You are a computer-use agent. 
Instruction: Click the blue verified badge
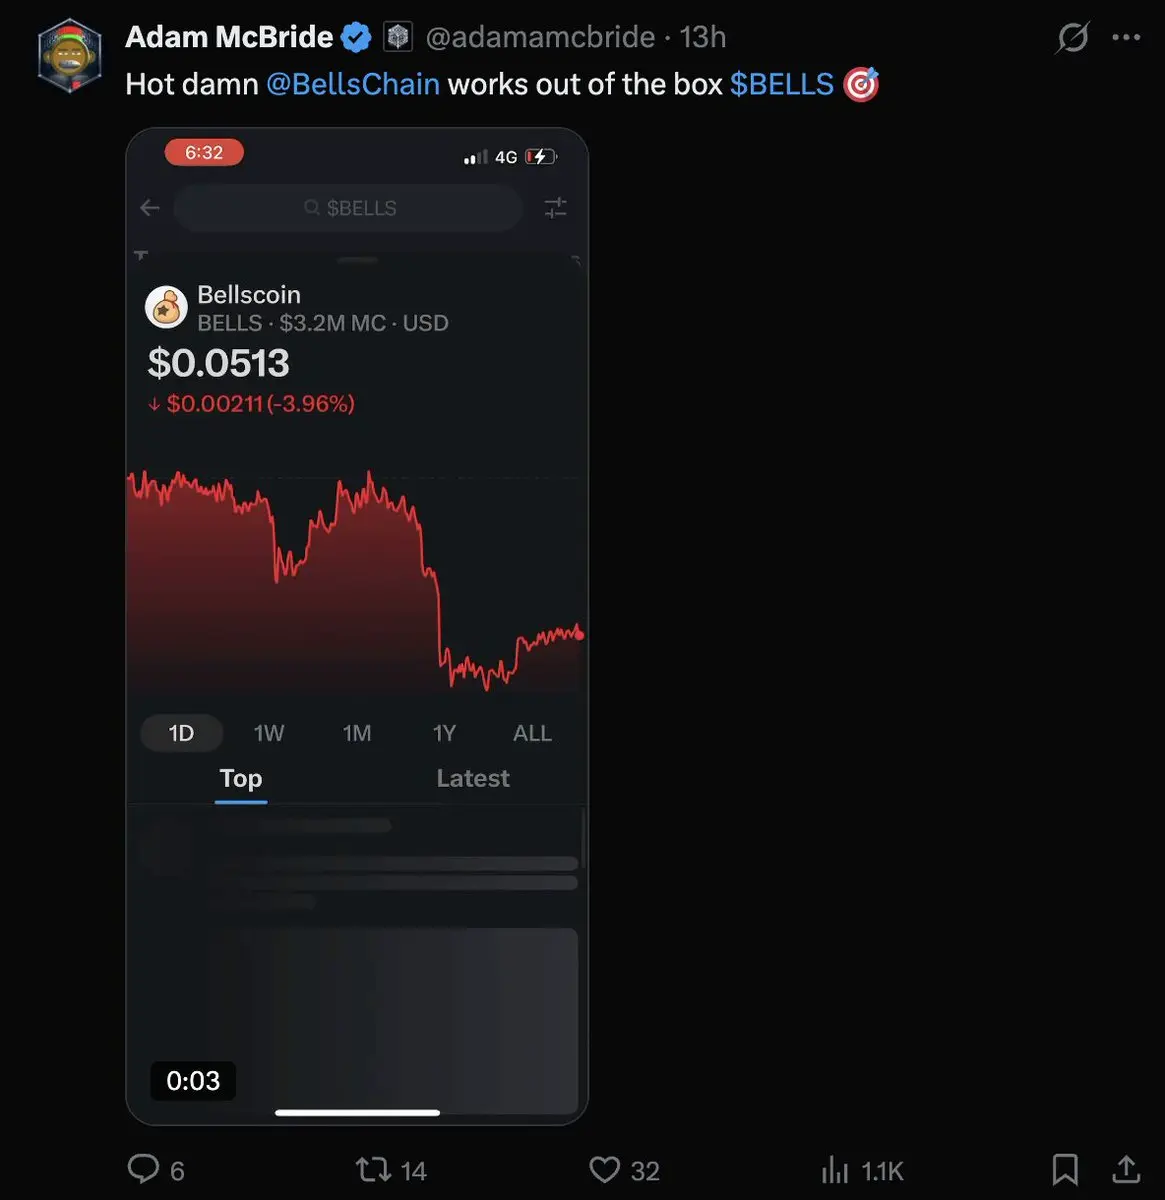pyautogui.click(x=356, y=38)
